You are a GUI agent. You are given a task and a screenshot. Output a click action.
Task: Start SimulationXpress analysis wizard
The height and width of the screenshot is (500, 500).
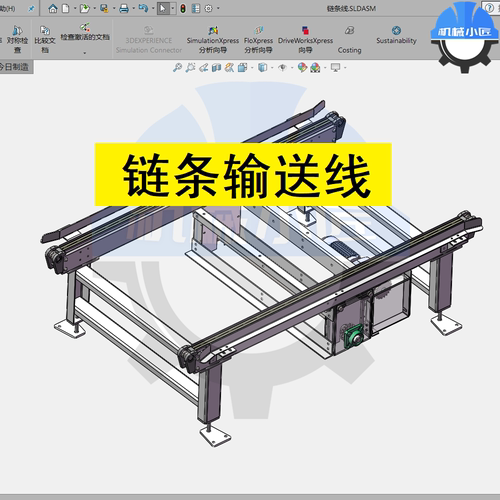213,40
